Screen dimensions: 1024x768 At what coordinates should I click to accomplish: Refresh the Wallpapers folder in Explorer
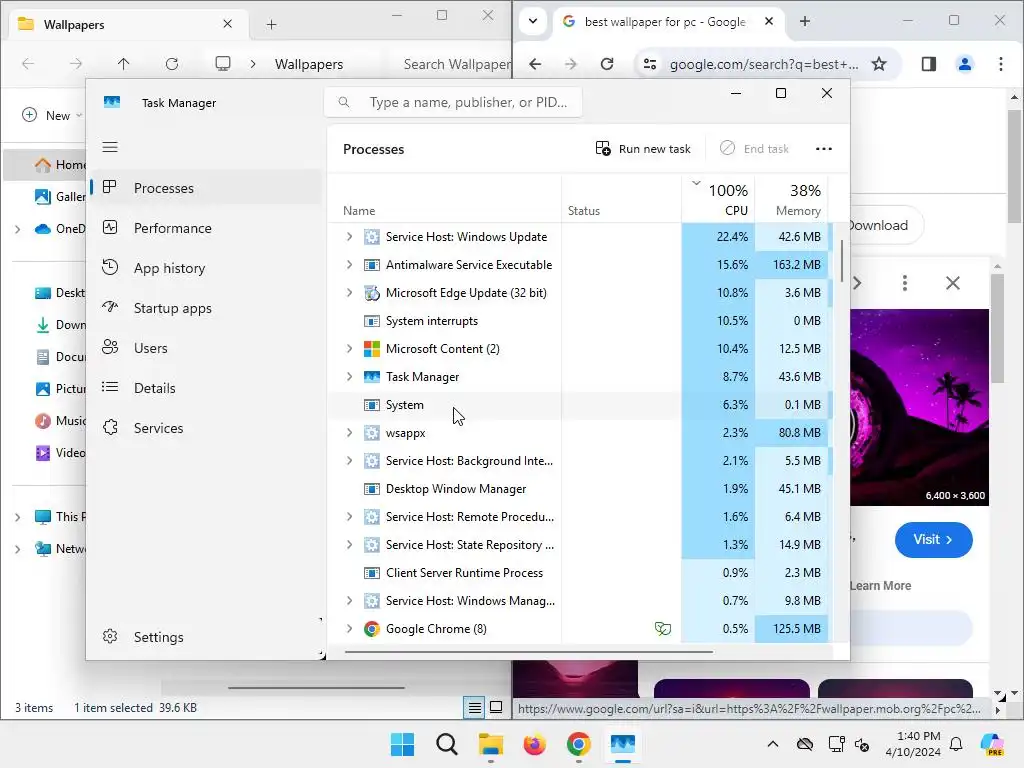coord(172,64)
